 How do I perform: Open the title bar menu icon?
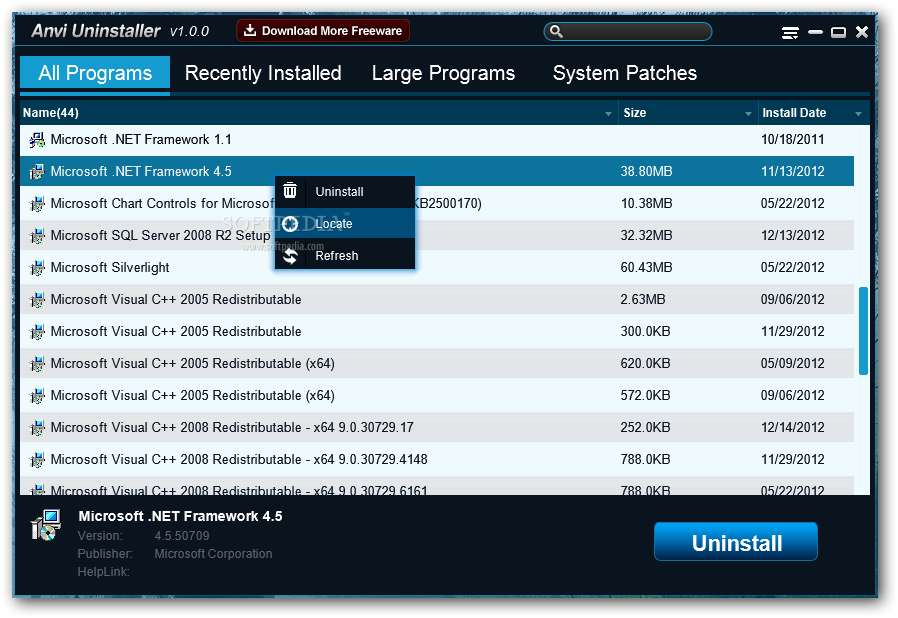coord(790,33)
